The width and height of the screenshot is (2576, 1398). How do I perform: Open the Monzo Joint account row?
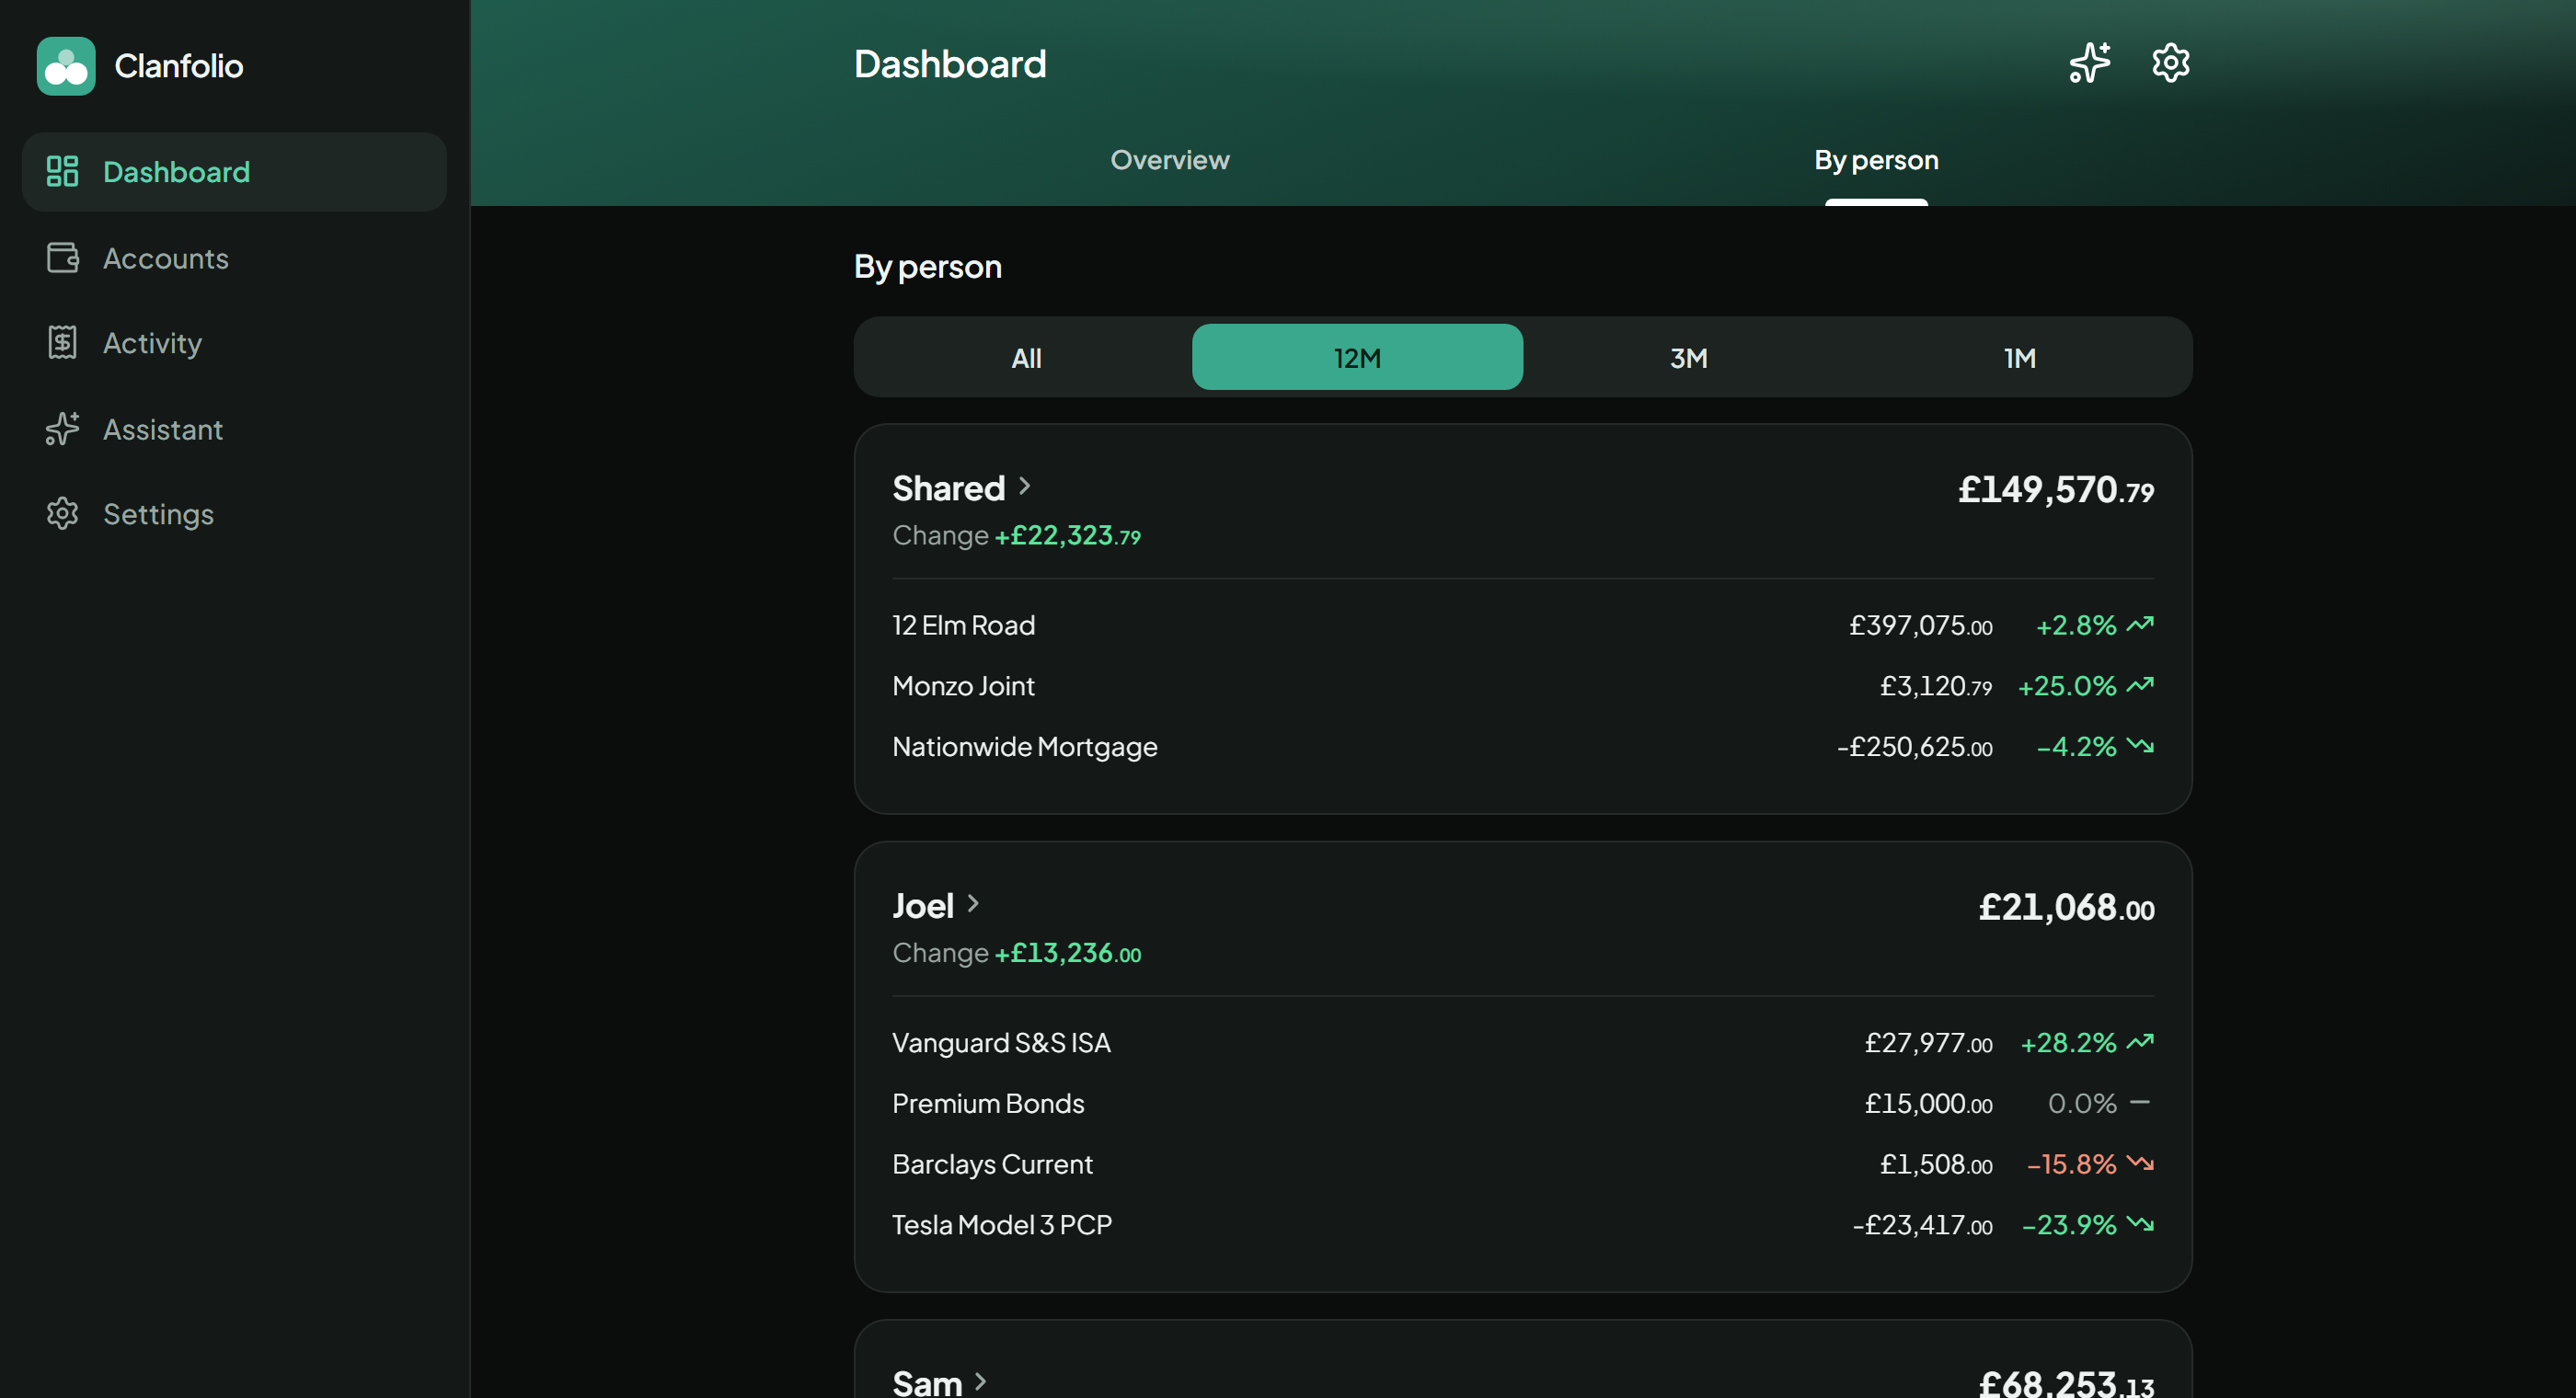[1522, 686]
